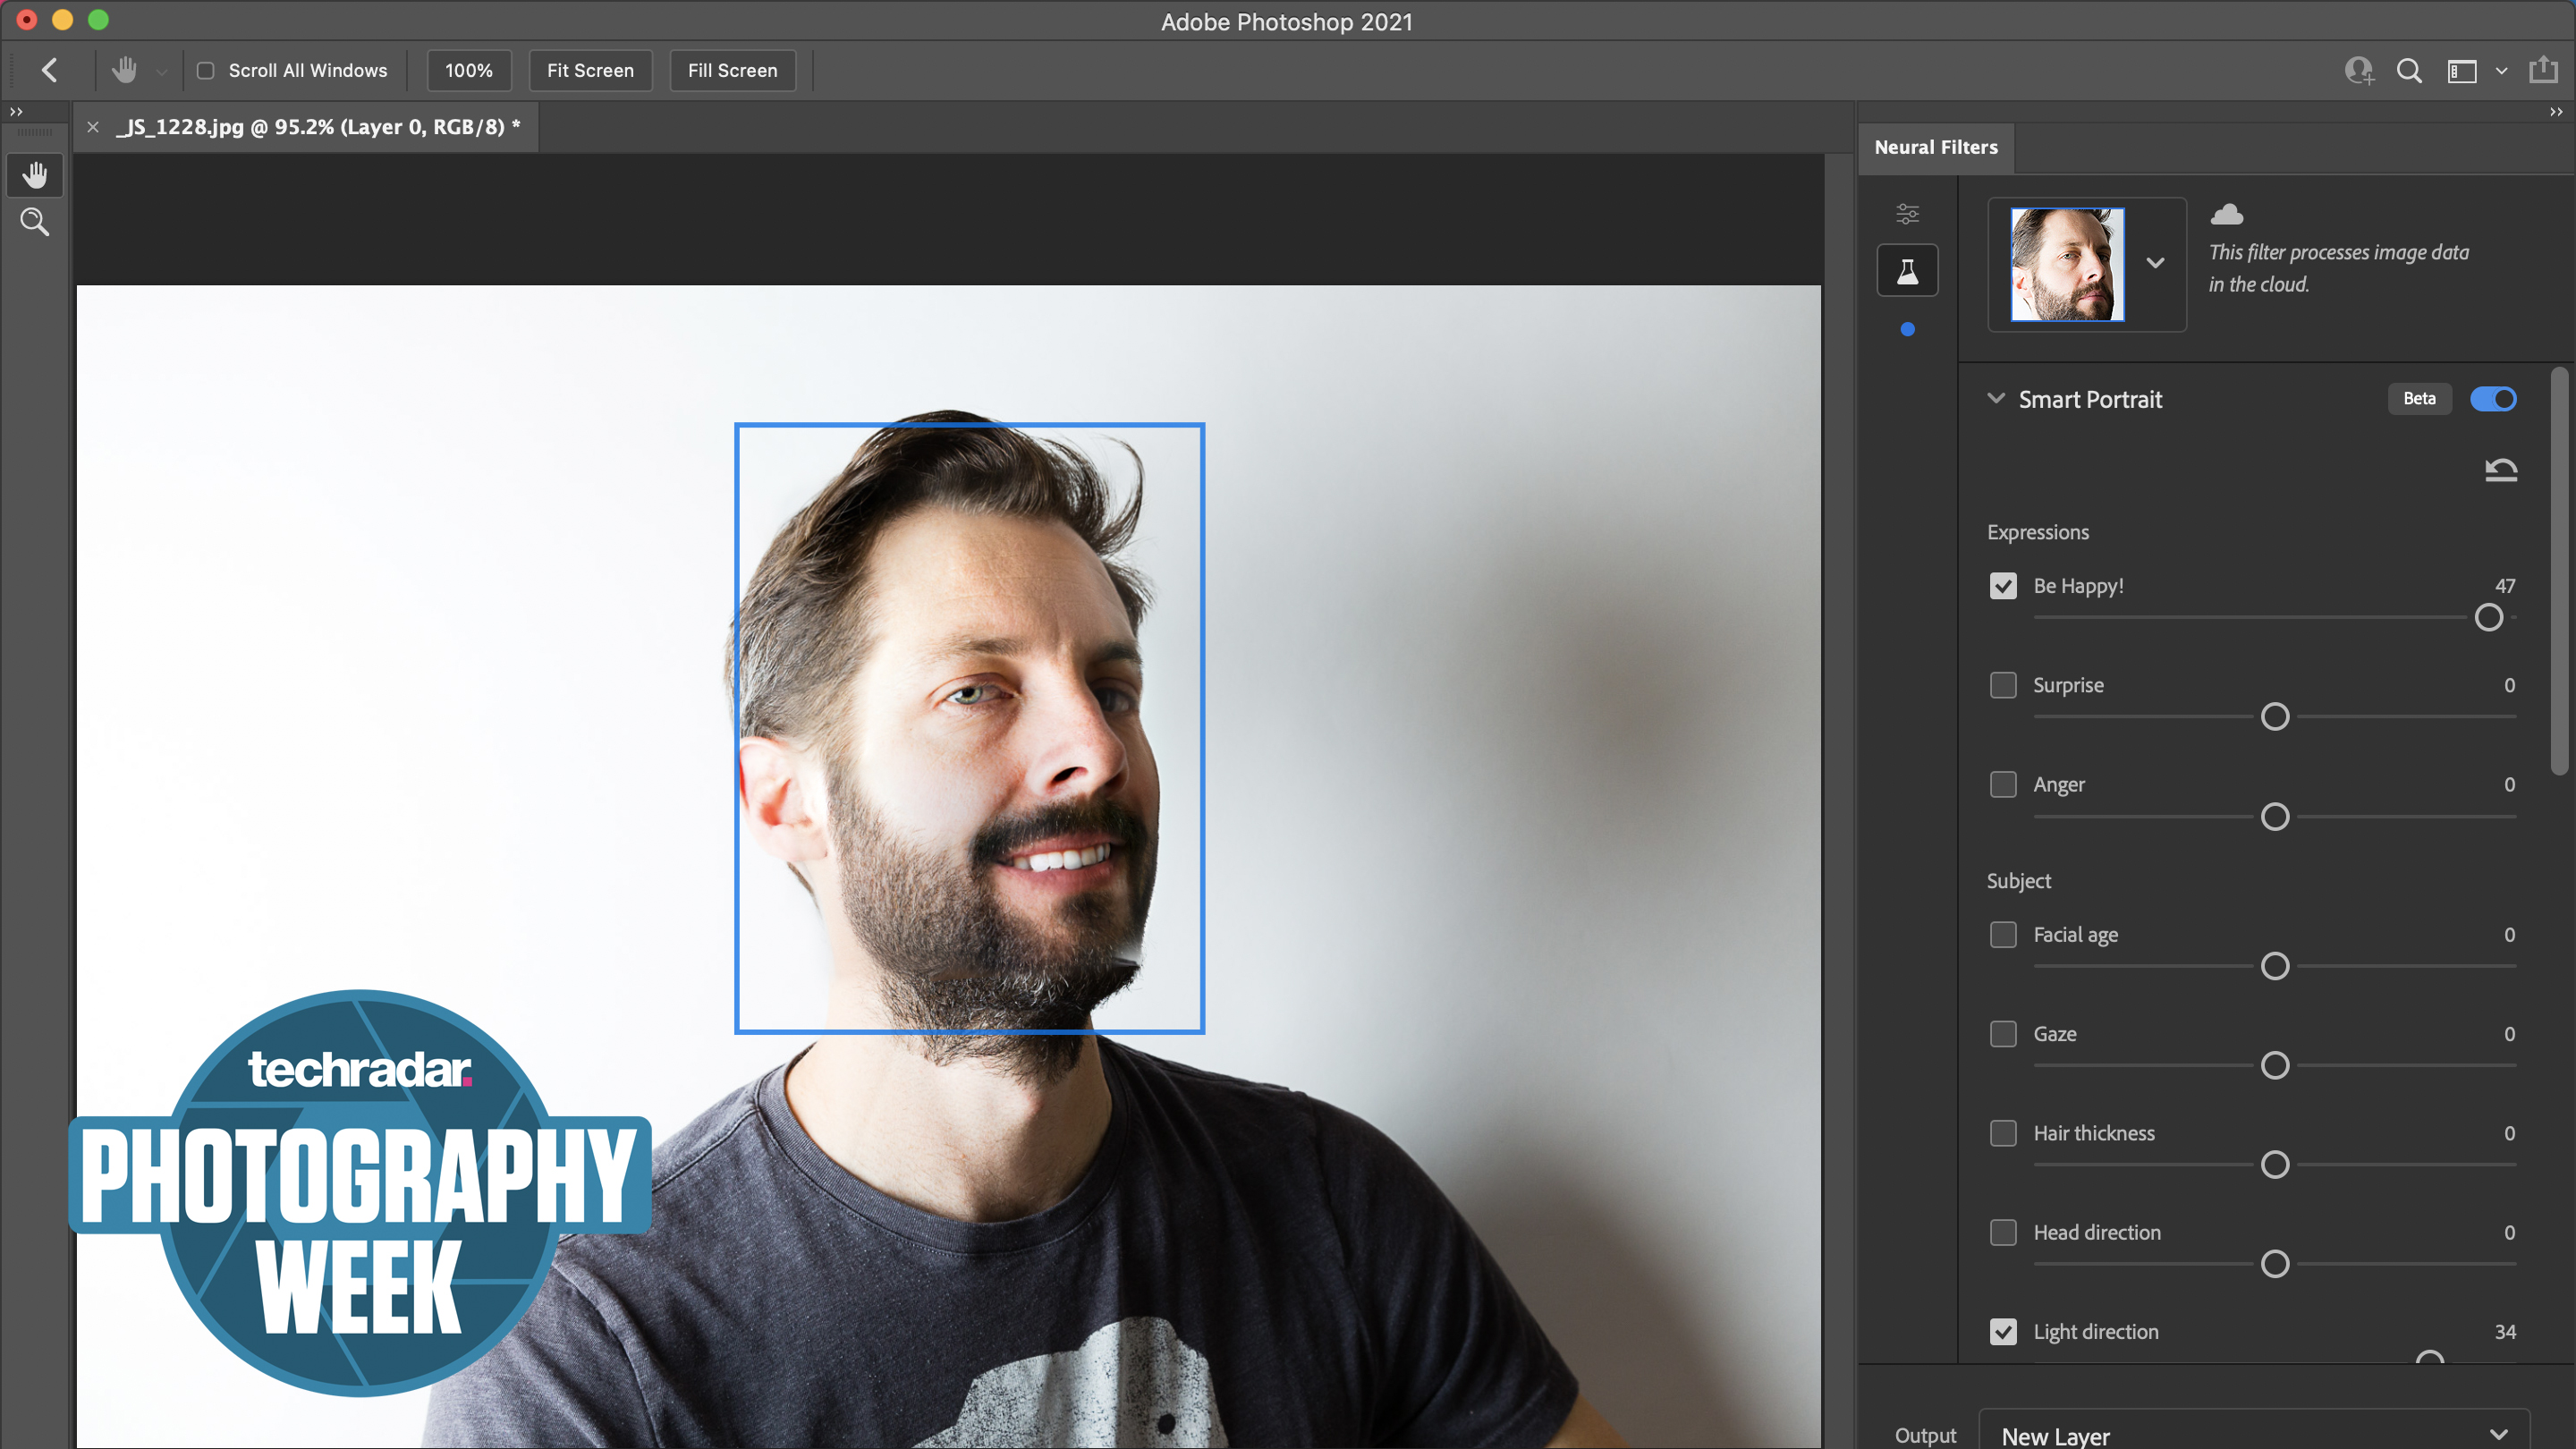
Task: Enable the Surprise checkbox
Action: point(2003,685)
